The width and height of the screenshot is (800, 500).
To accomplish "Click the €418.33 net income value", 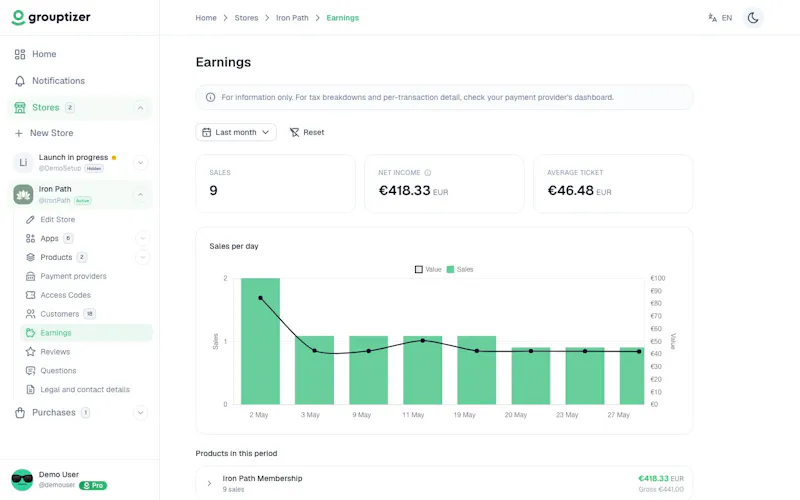I will click(405, 191).
